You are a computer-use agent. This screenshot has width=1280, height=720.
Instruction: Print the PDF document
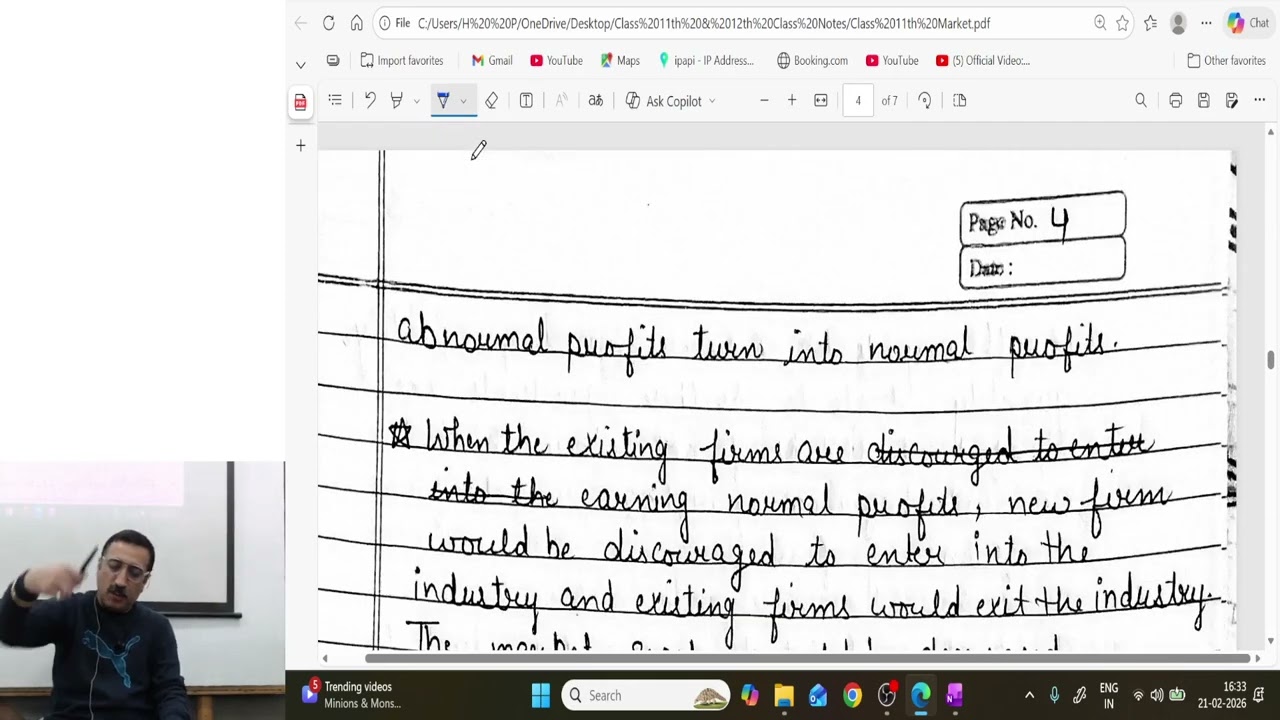coord(1176,100)
